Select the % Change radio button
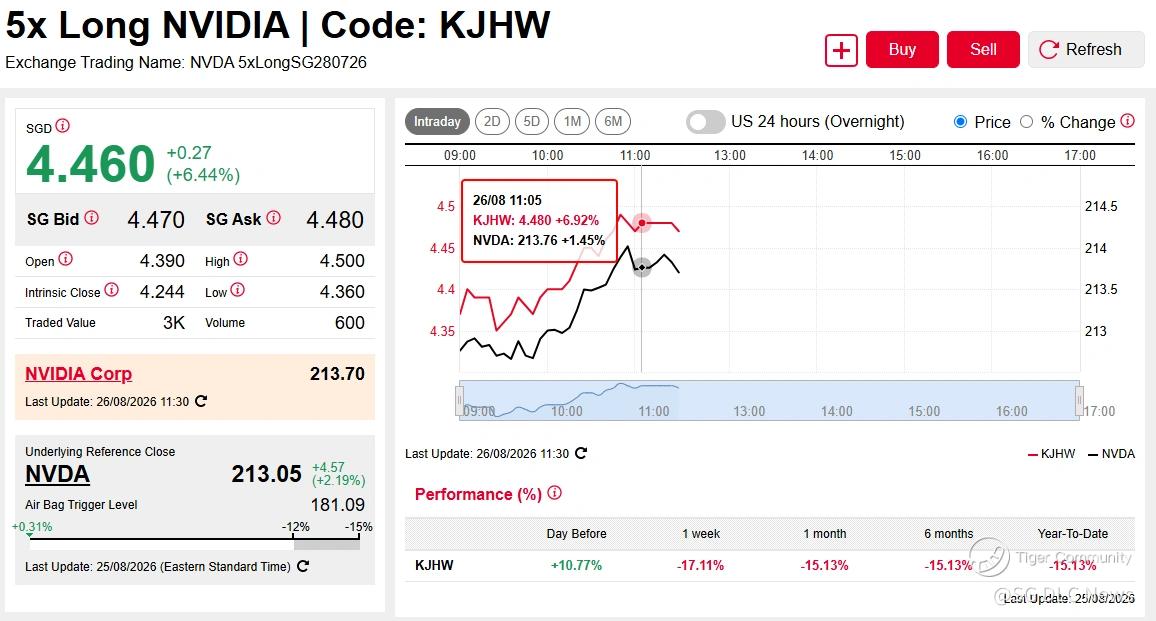This screenshot has height=621, width=1156. (1026, 122)
